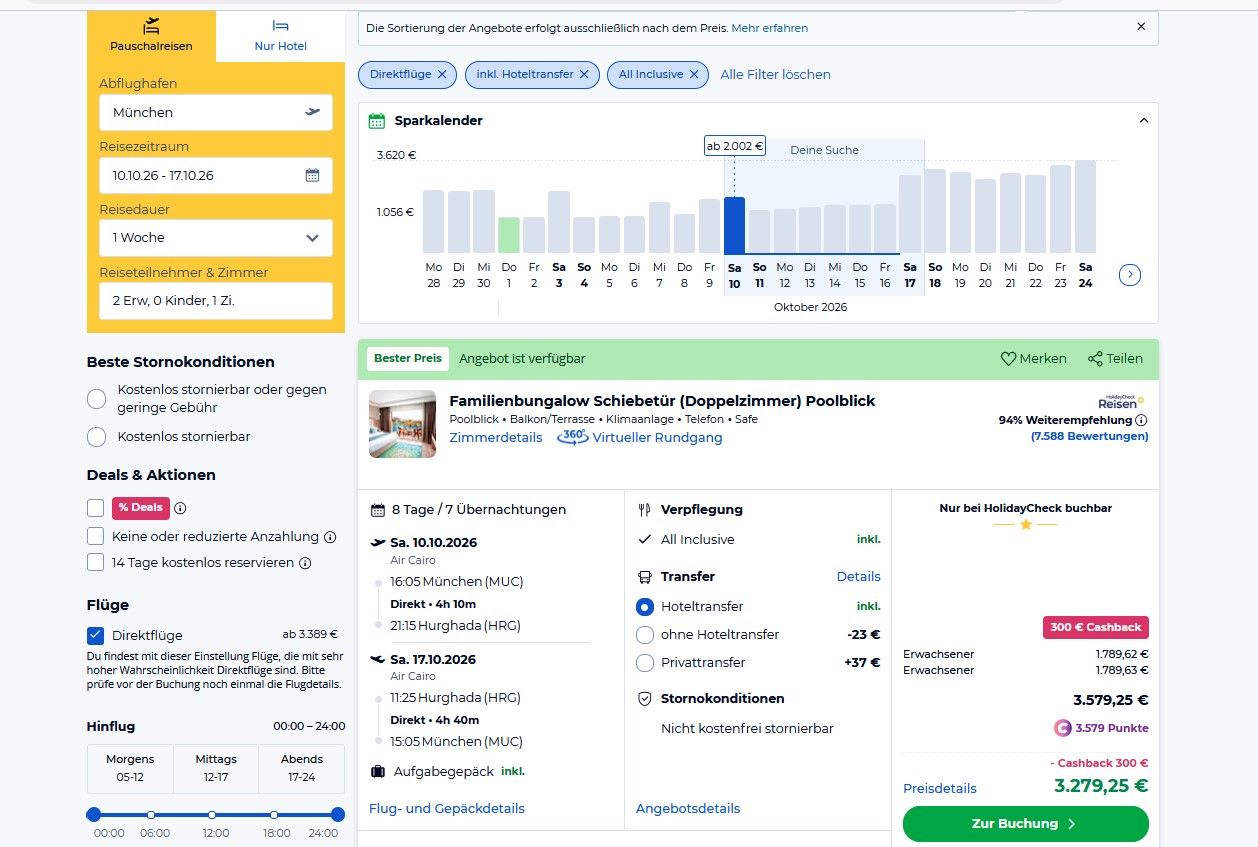This screenshot has width=1258, height=847.
Task: Check Keine oder reduzierte Anzahlung
Action: coord(96,536)
